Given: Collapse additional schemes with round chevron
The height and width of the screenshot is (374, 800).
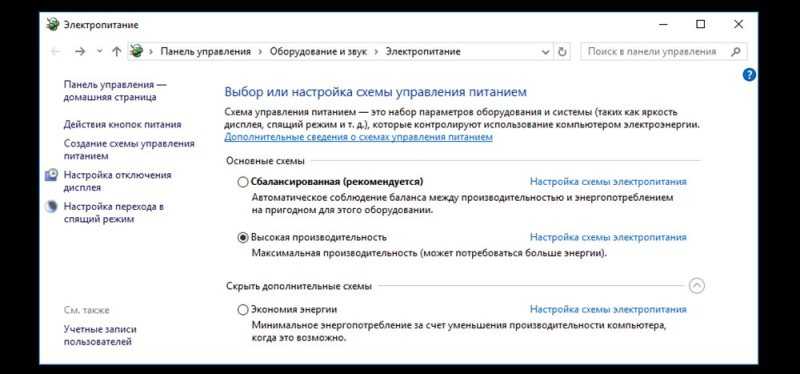Looking at the screenshot, I should point(696,286).
